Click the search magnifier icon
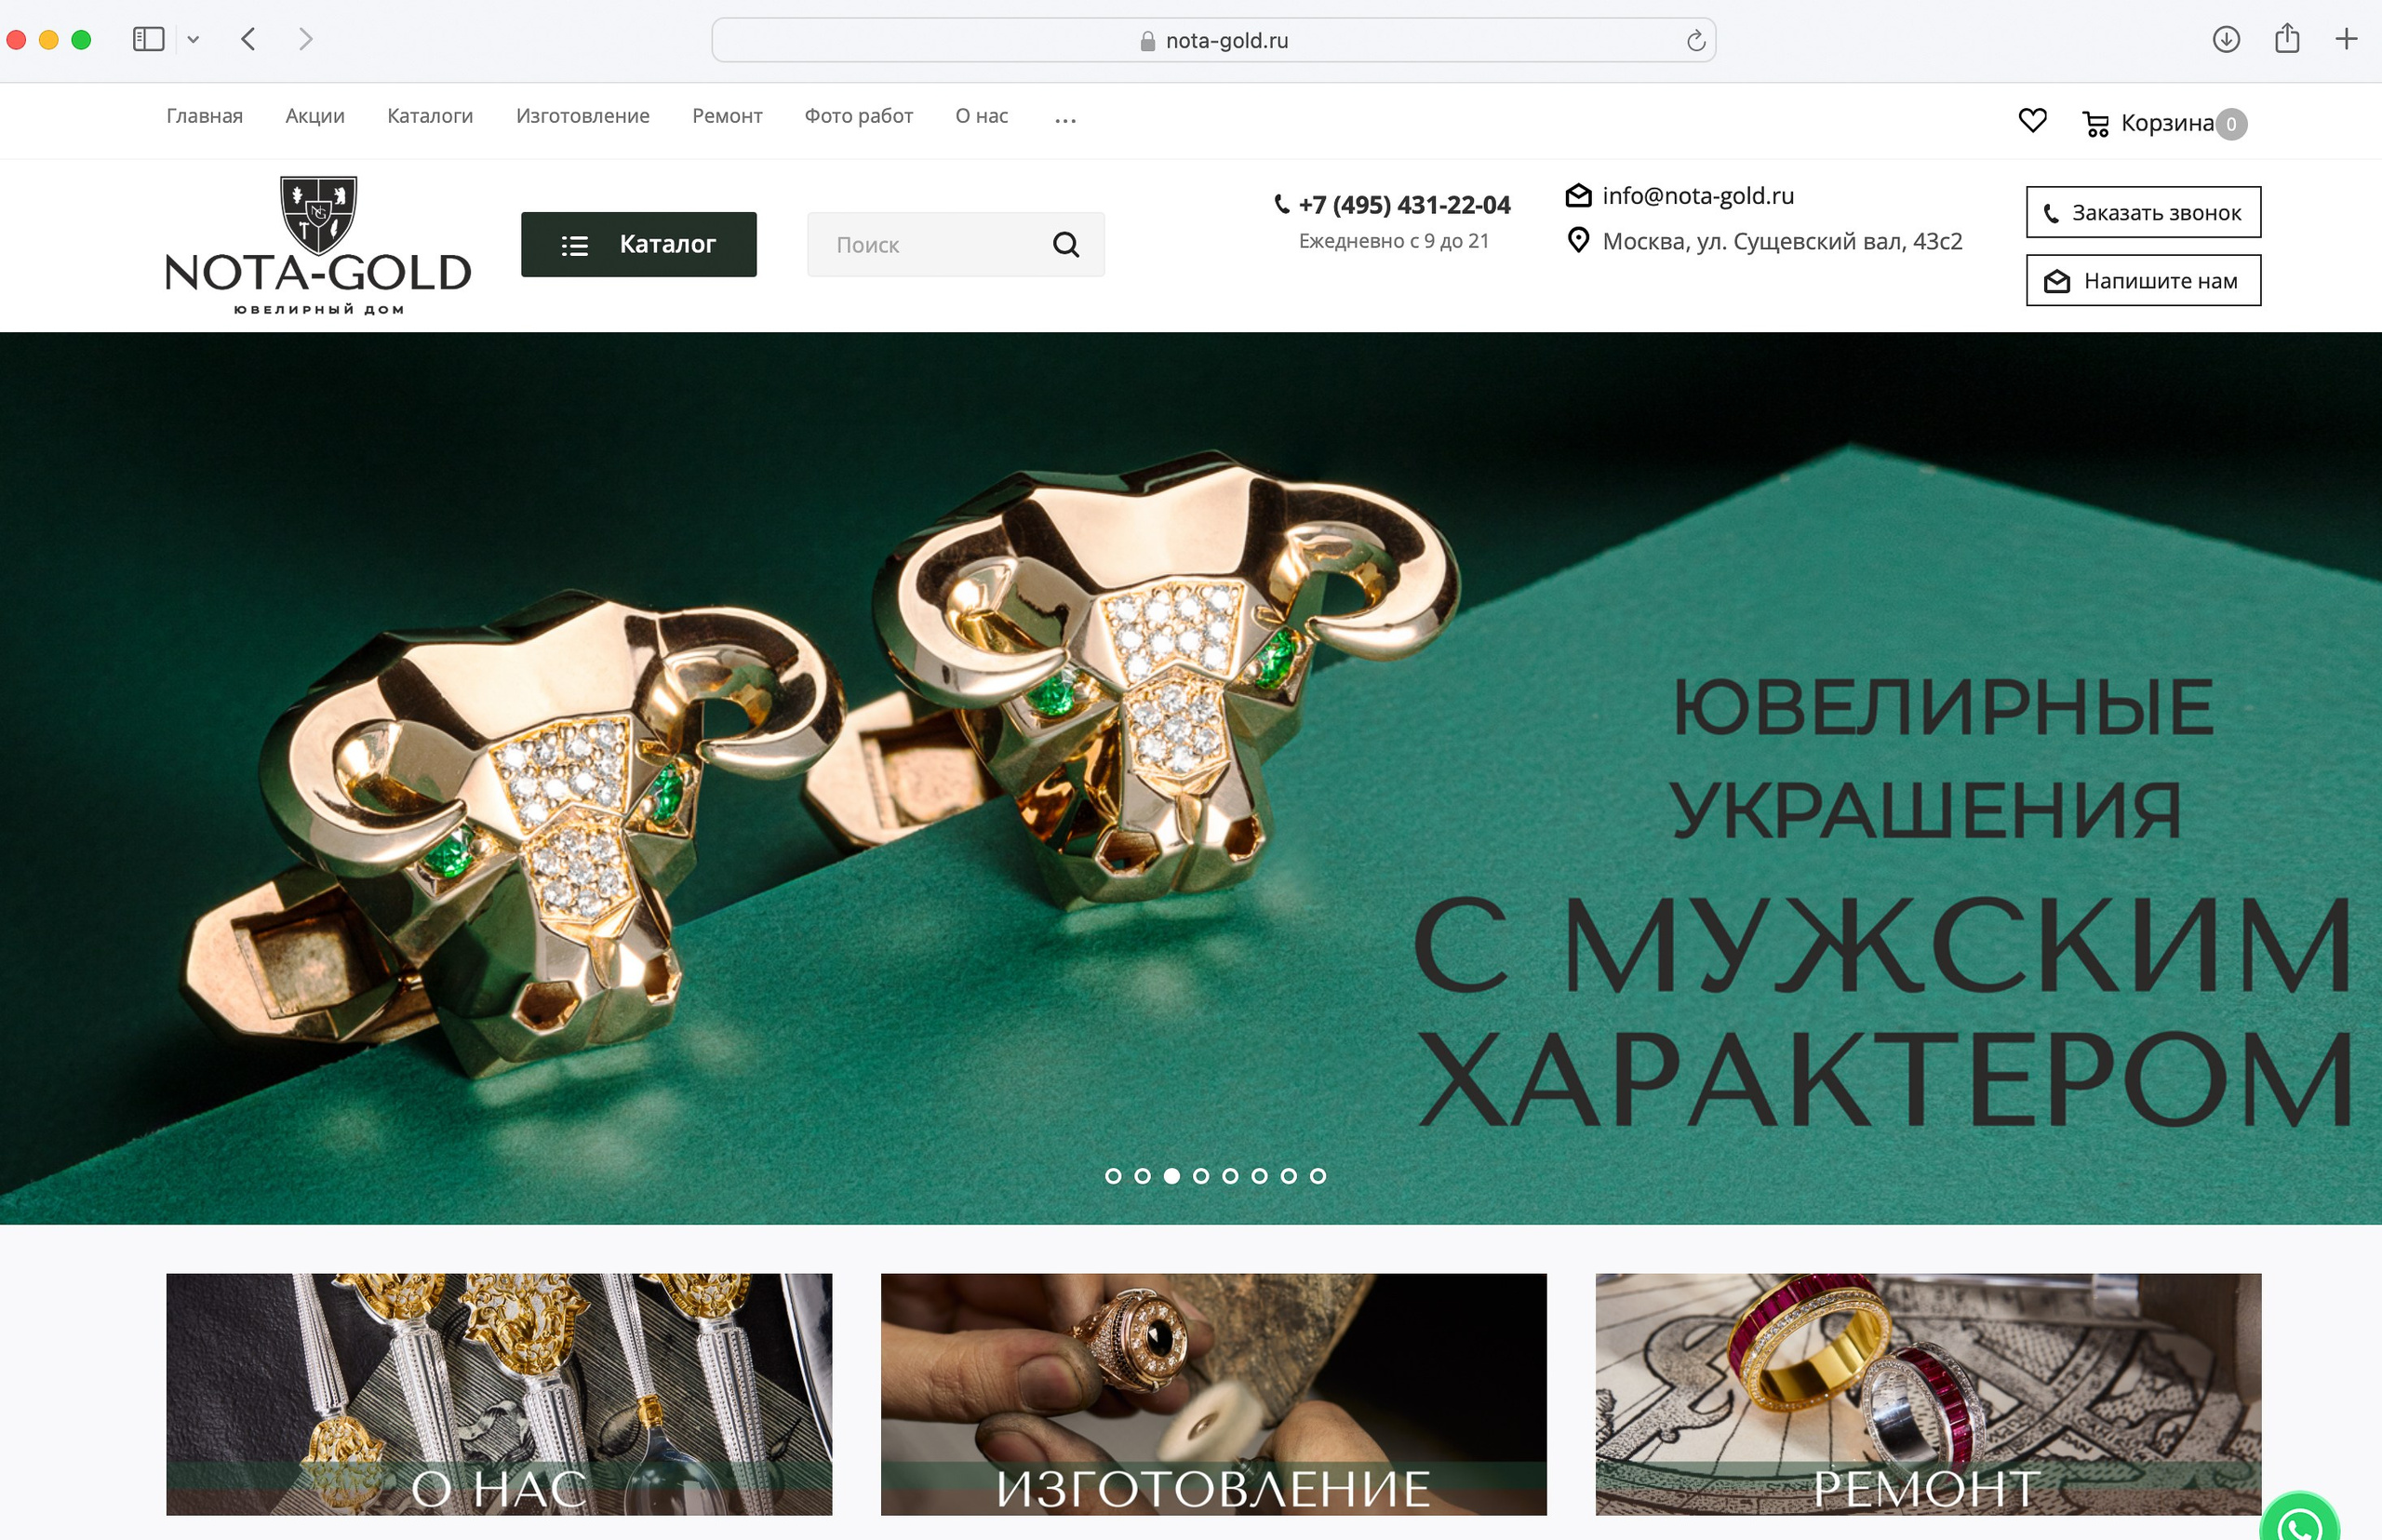This screenshot has width=2382, height=1540. point(1066,245)
